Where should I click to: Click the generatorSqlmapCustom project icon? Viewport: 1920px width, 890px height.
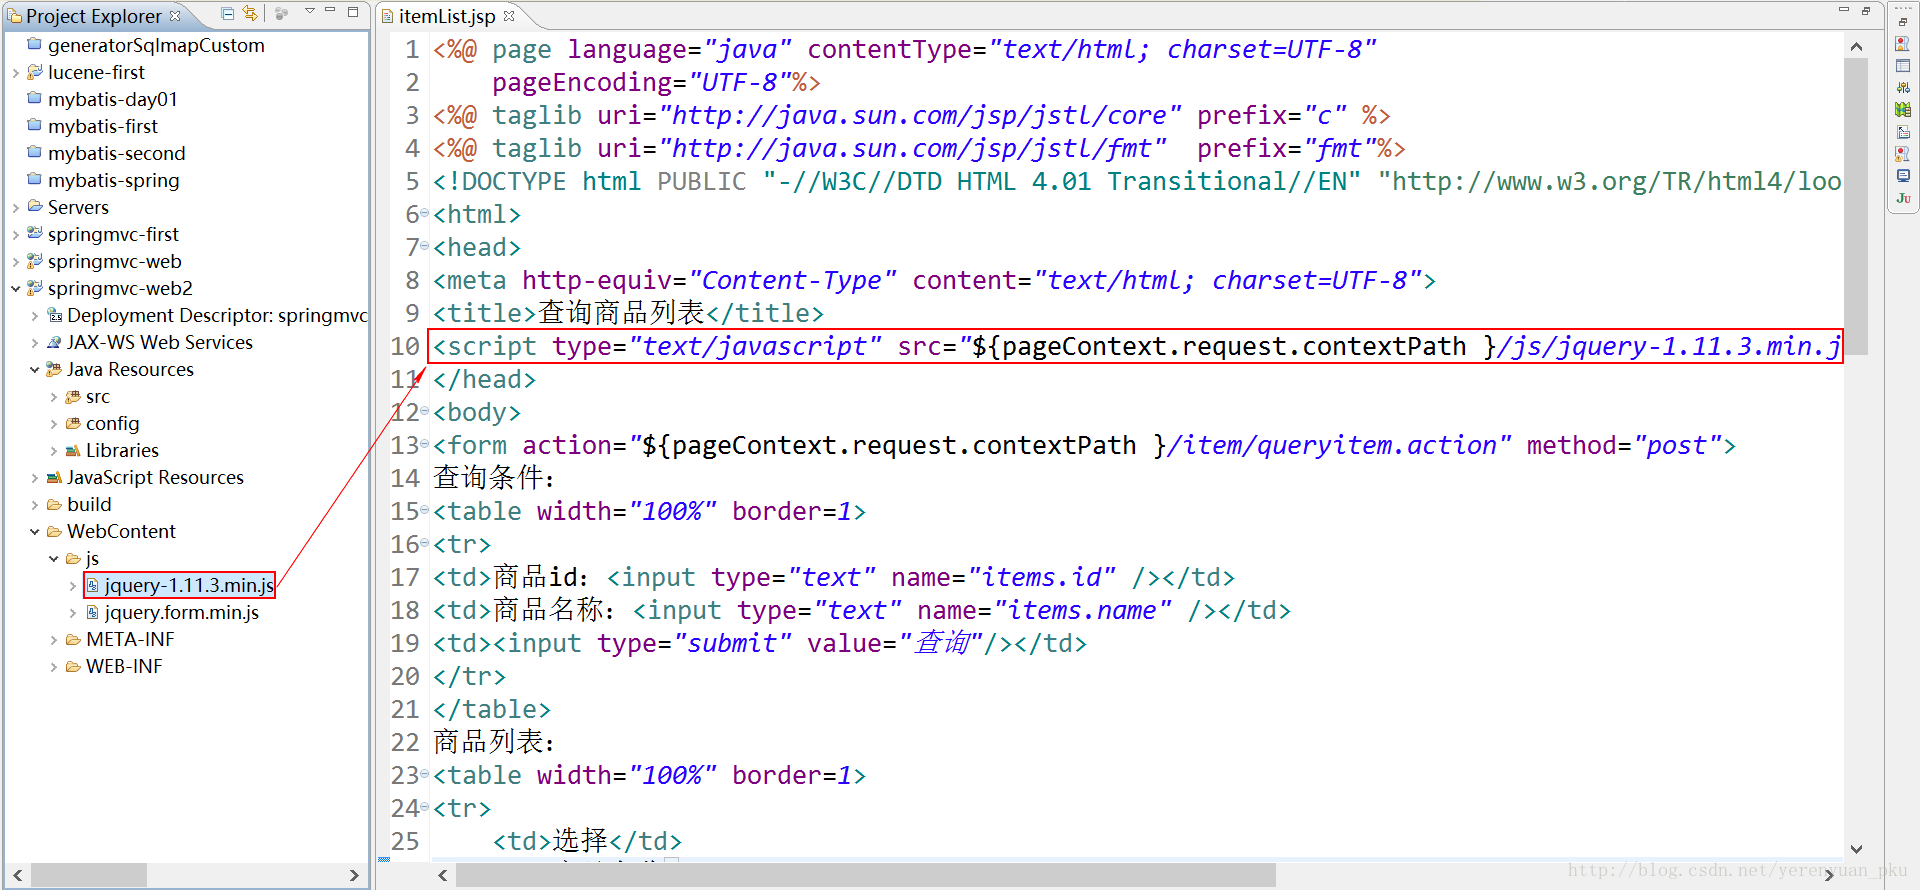(x=35, y=44)
